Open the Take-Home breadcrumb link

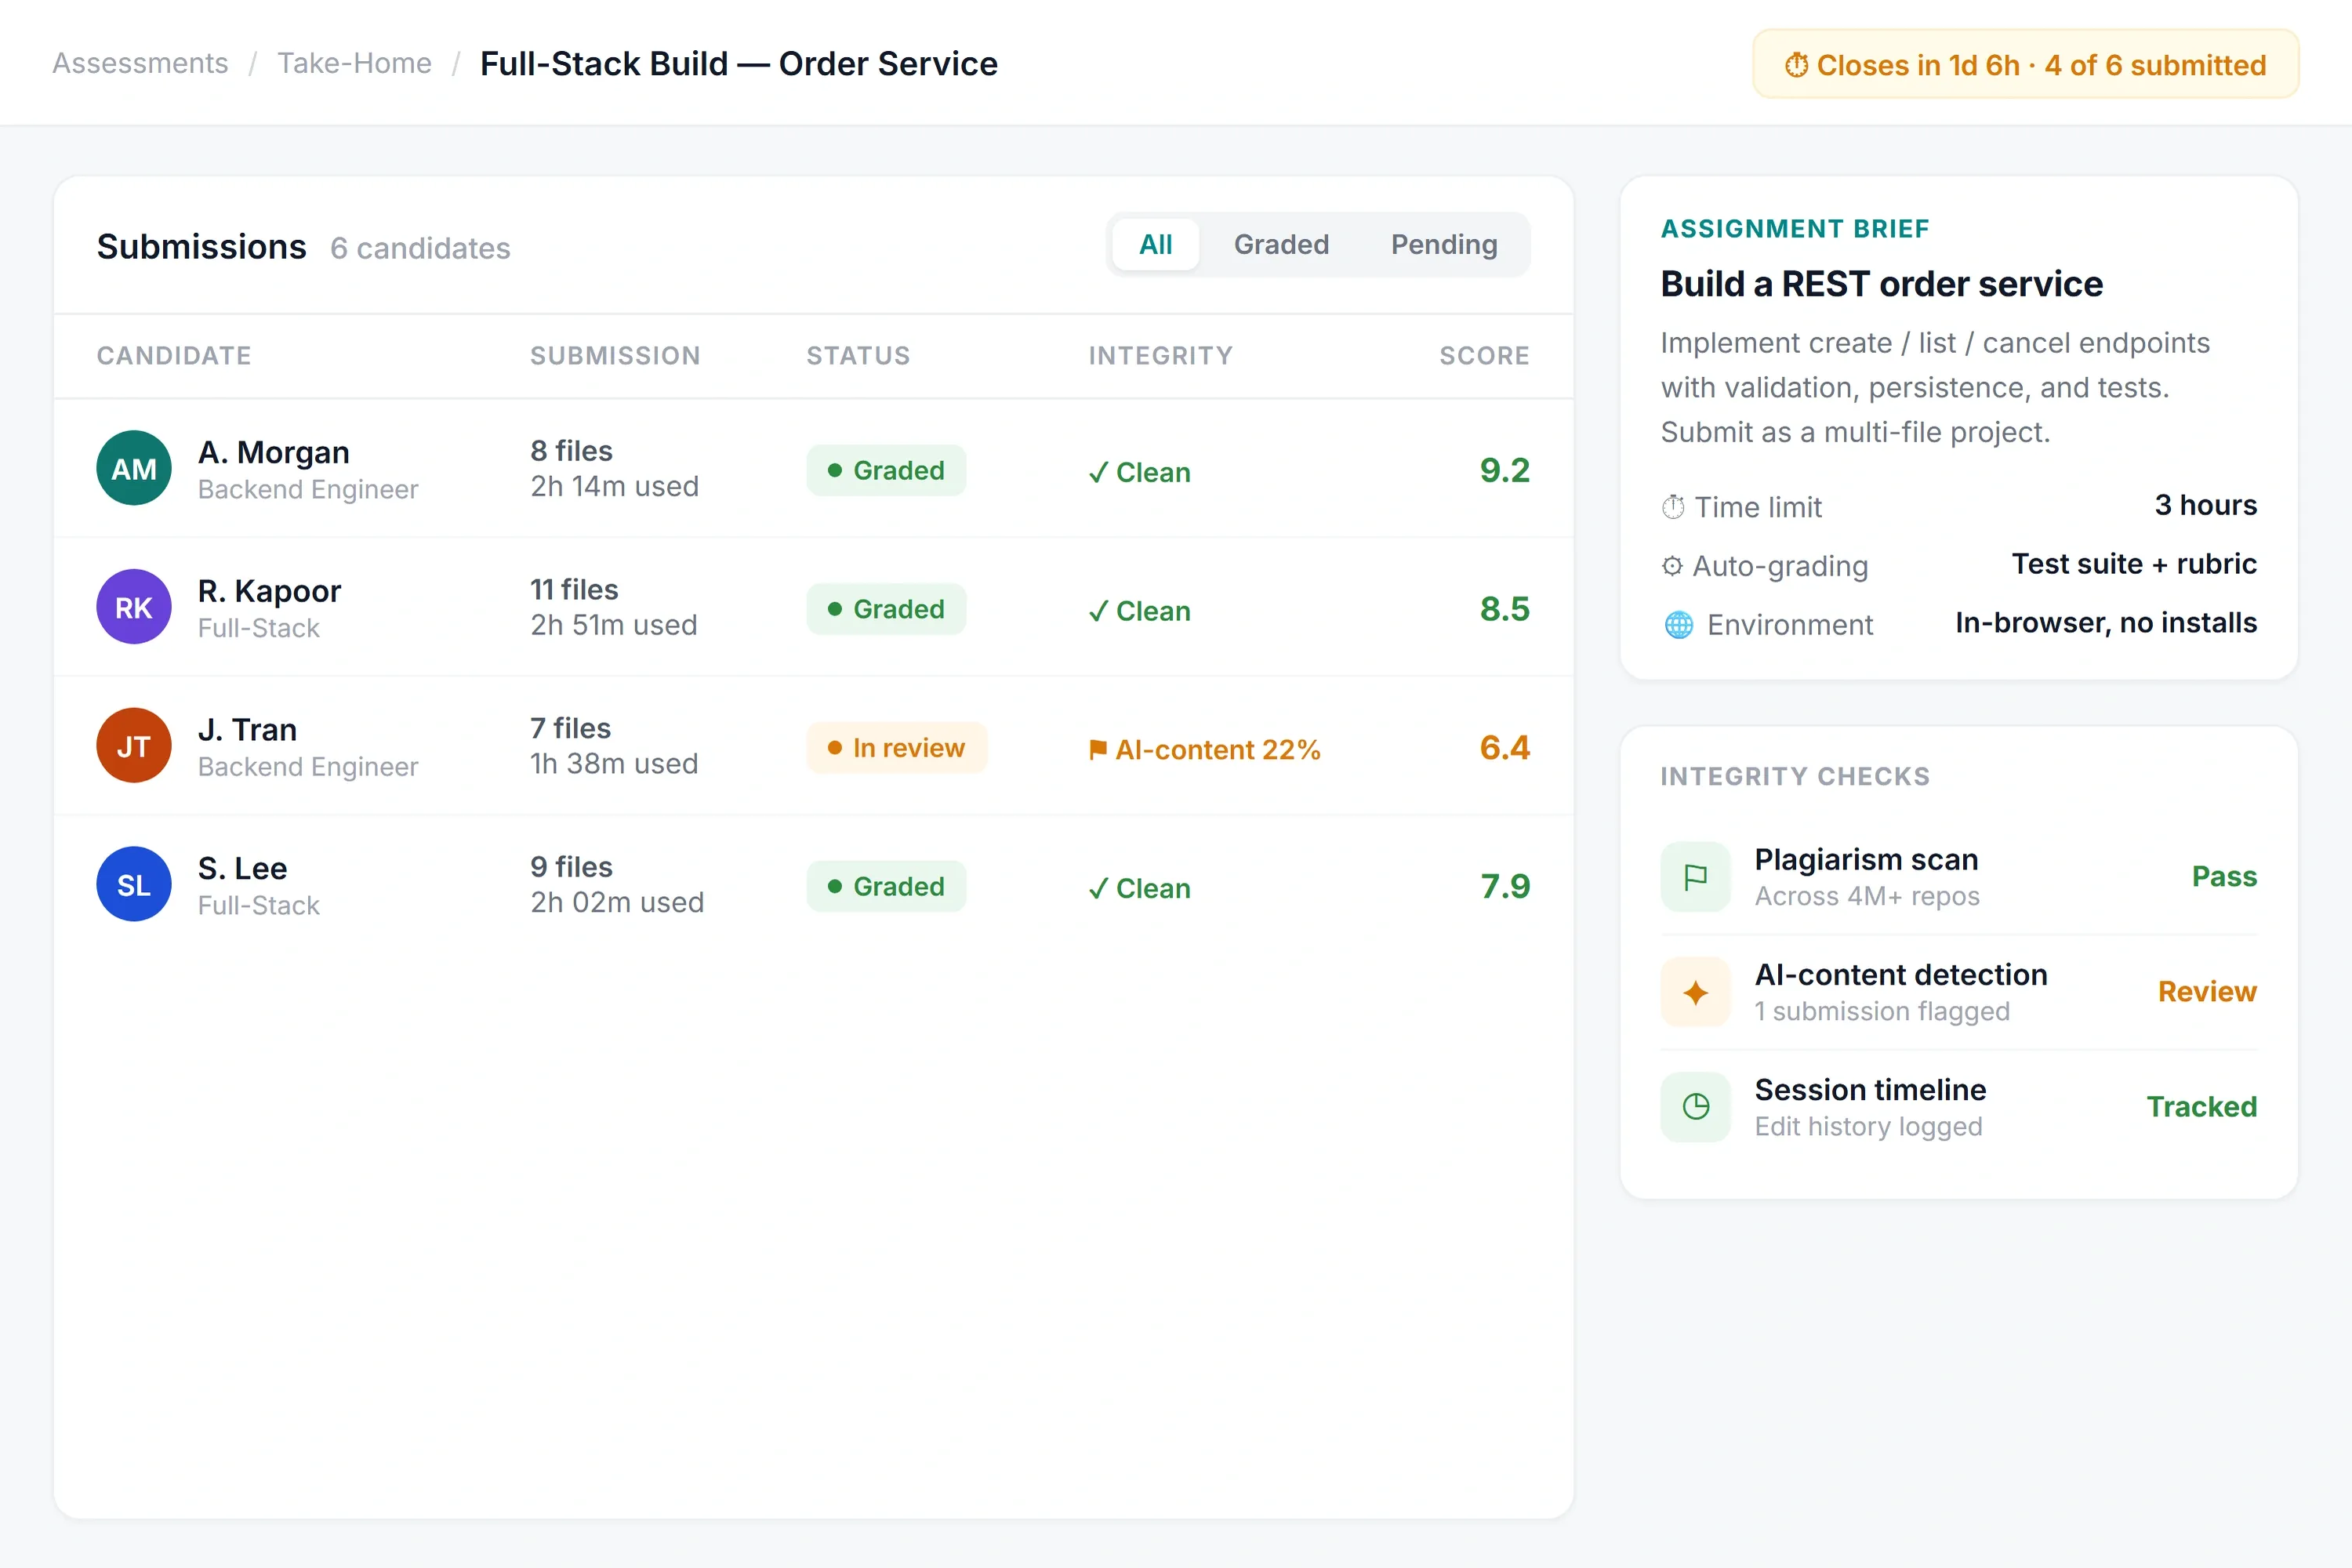[x=354, y=63]
